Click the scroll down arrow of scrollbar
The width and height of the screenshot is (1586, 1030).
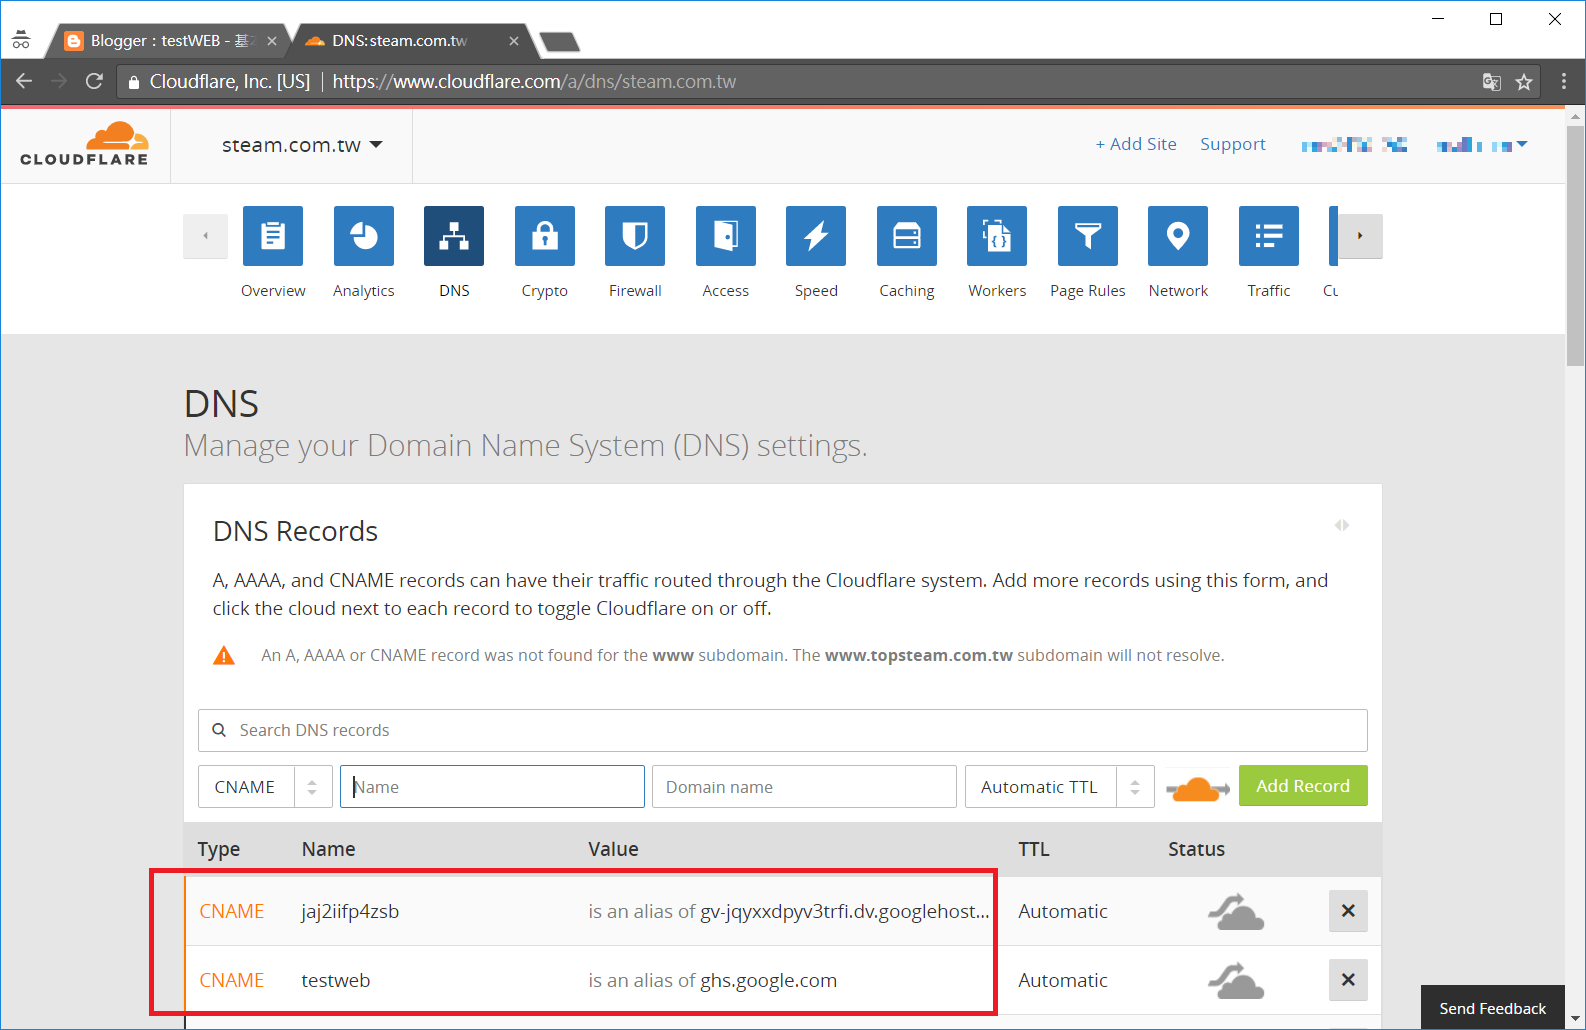[1576, 1019]
